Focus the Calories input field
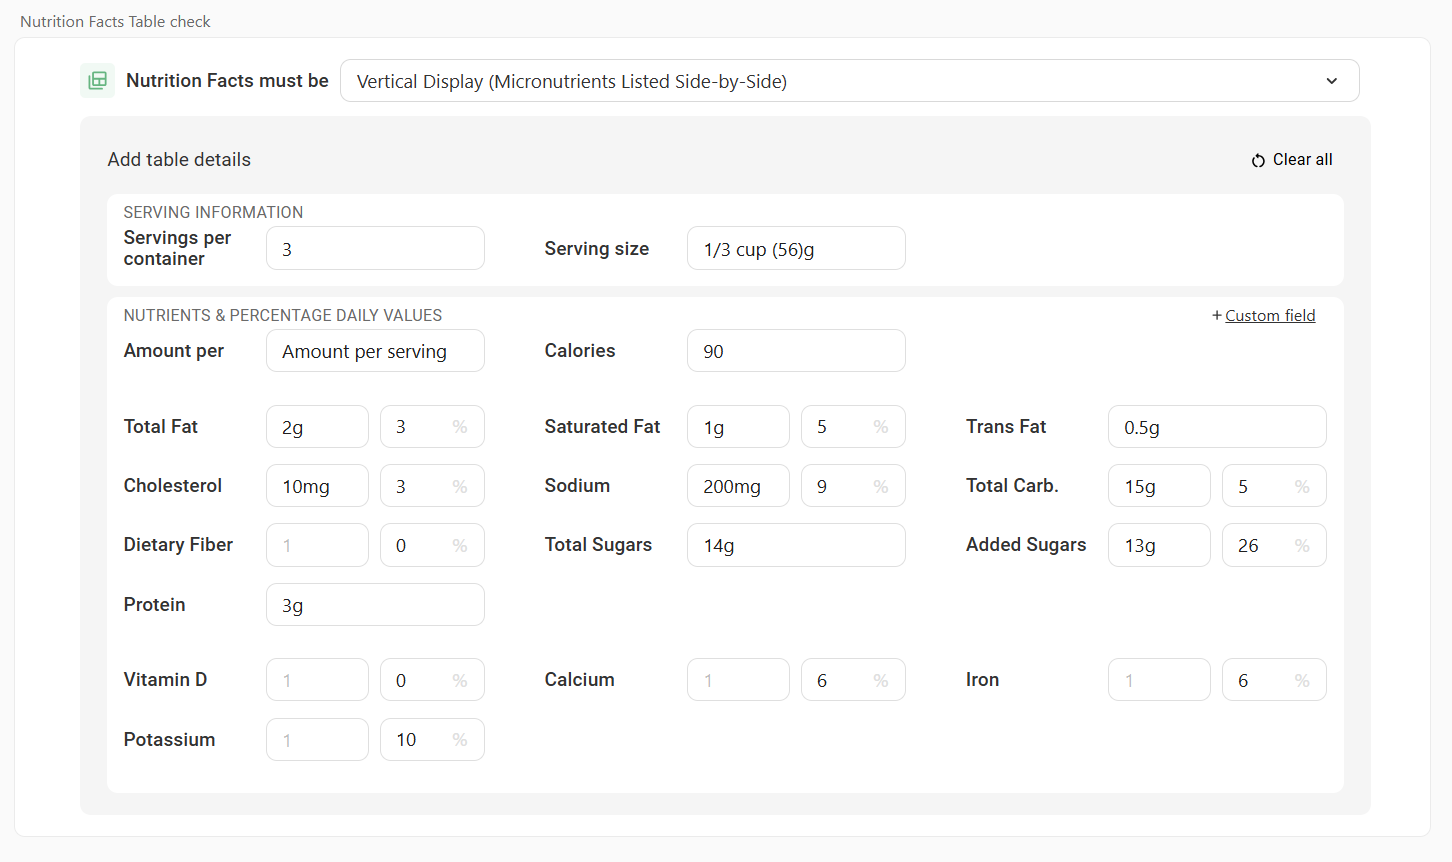The height and width of the screenshot is (862, 1452). click(796, 351)
